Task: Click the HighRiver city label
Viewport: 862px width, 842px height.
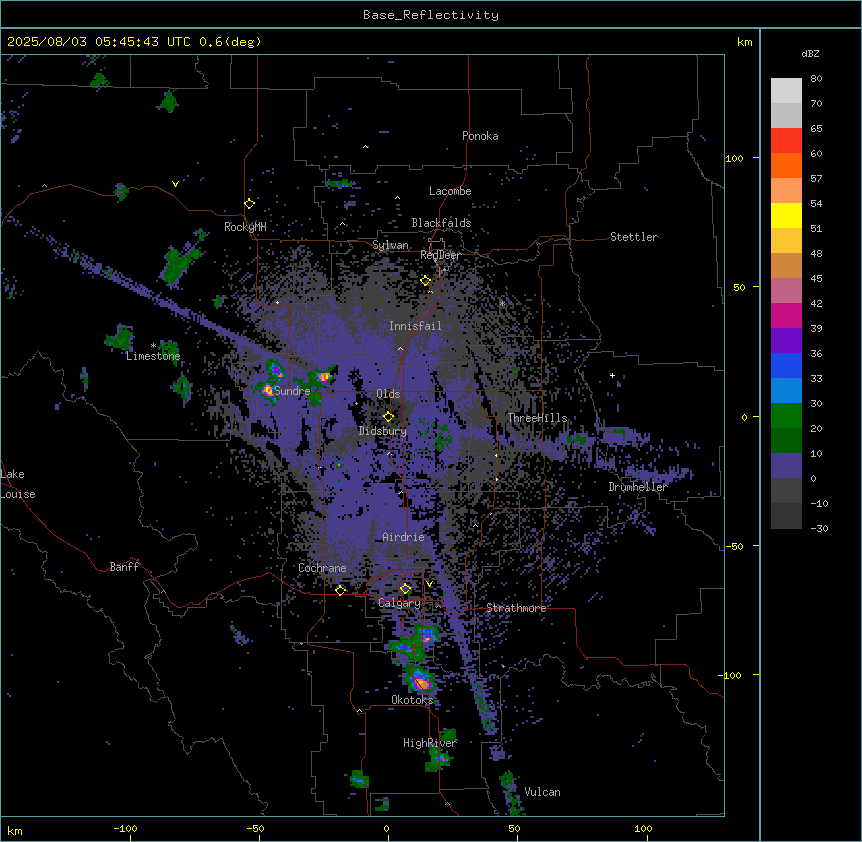Action: point(430,743)
